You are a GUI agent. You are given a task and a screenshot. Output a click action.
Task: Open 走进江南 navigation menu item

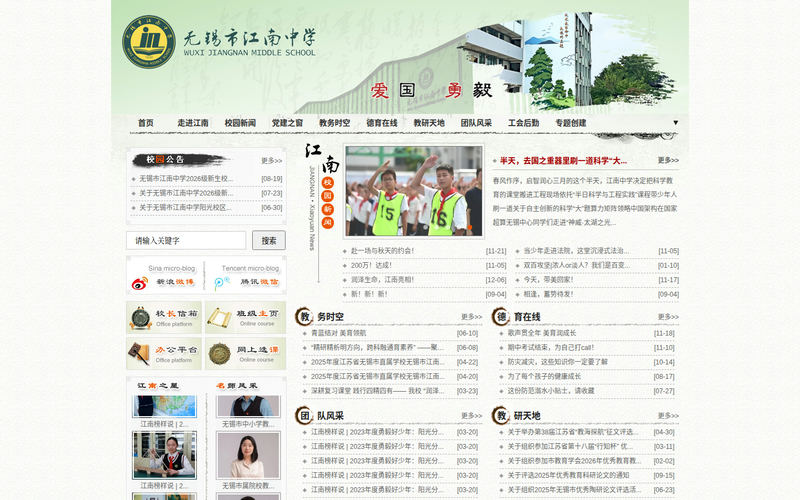click(x=193, y=123)
